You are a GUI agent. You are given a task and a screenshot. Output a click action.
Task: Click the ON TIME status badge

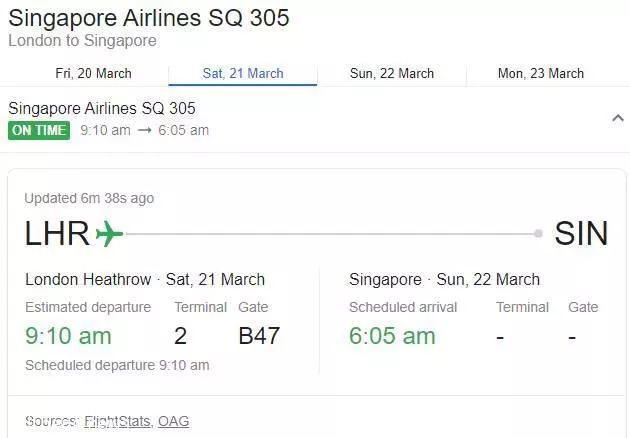tap(39, 130)
